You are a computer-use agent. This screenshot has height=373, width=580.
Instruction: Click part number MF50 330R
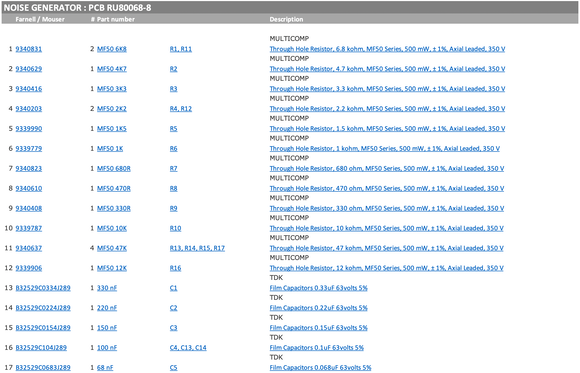pos(114,209)
